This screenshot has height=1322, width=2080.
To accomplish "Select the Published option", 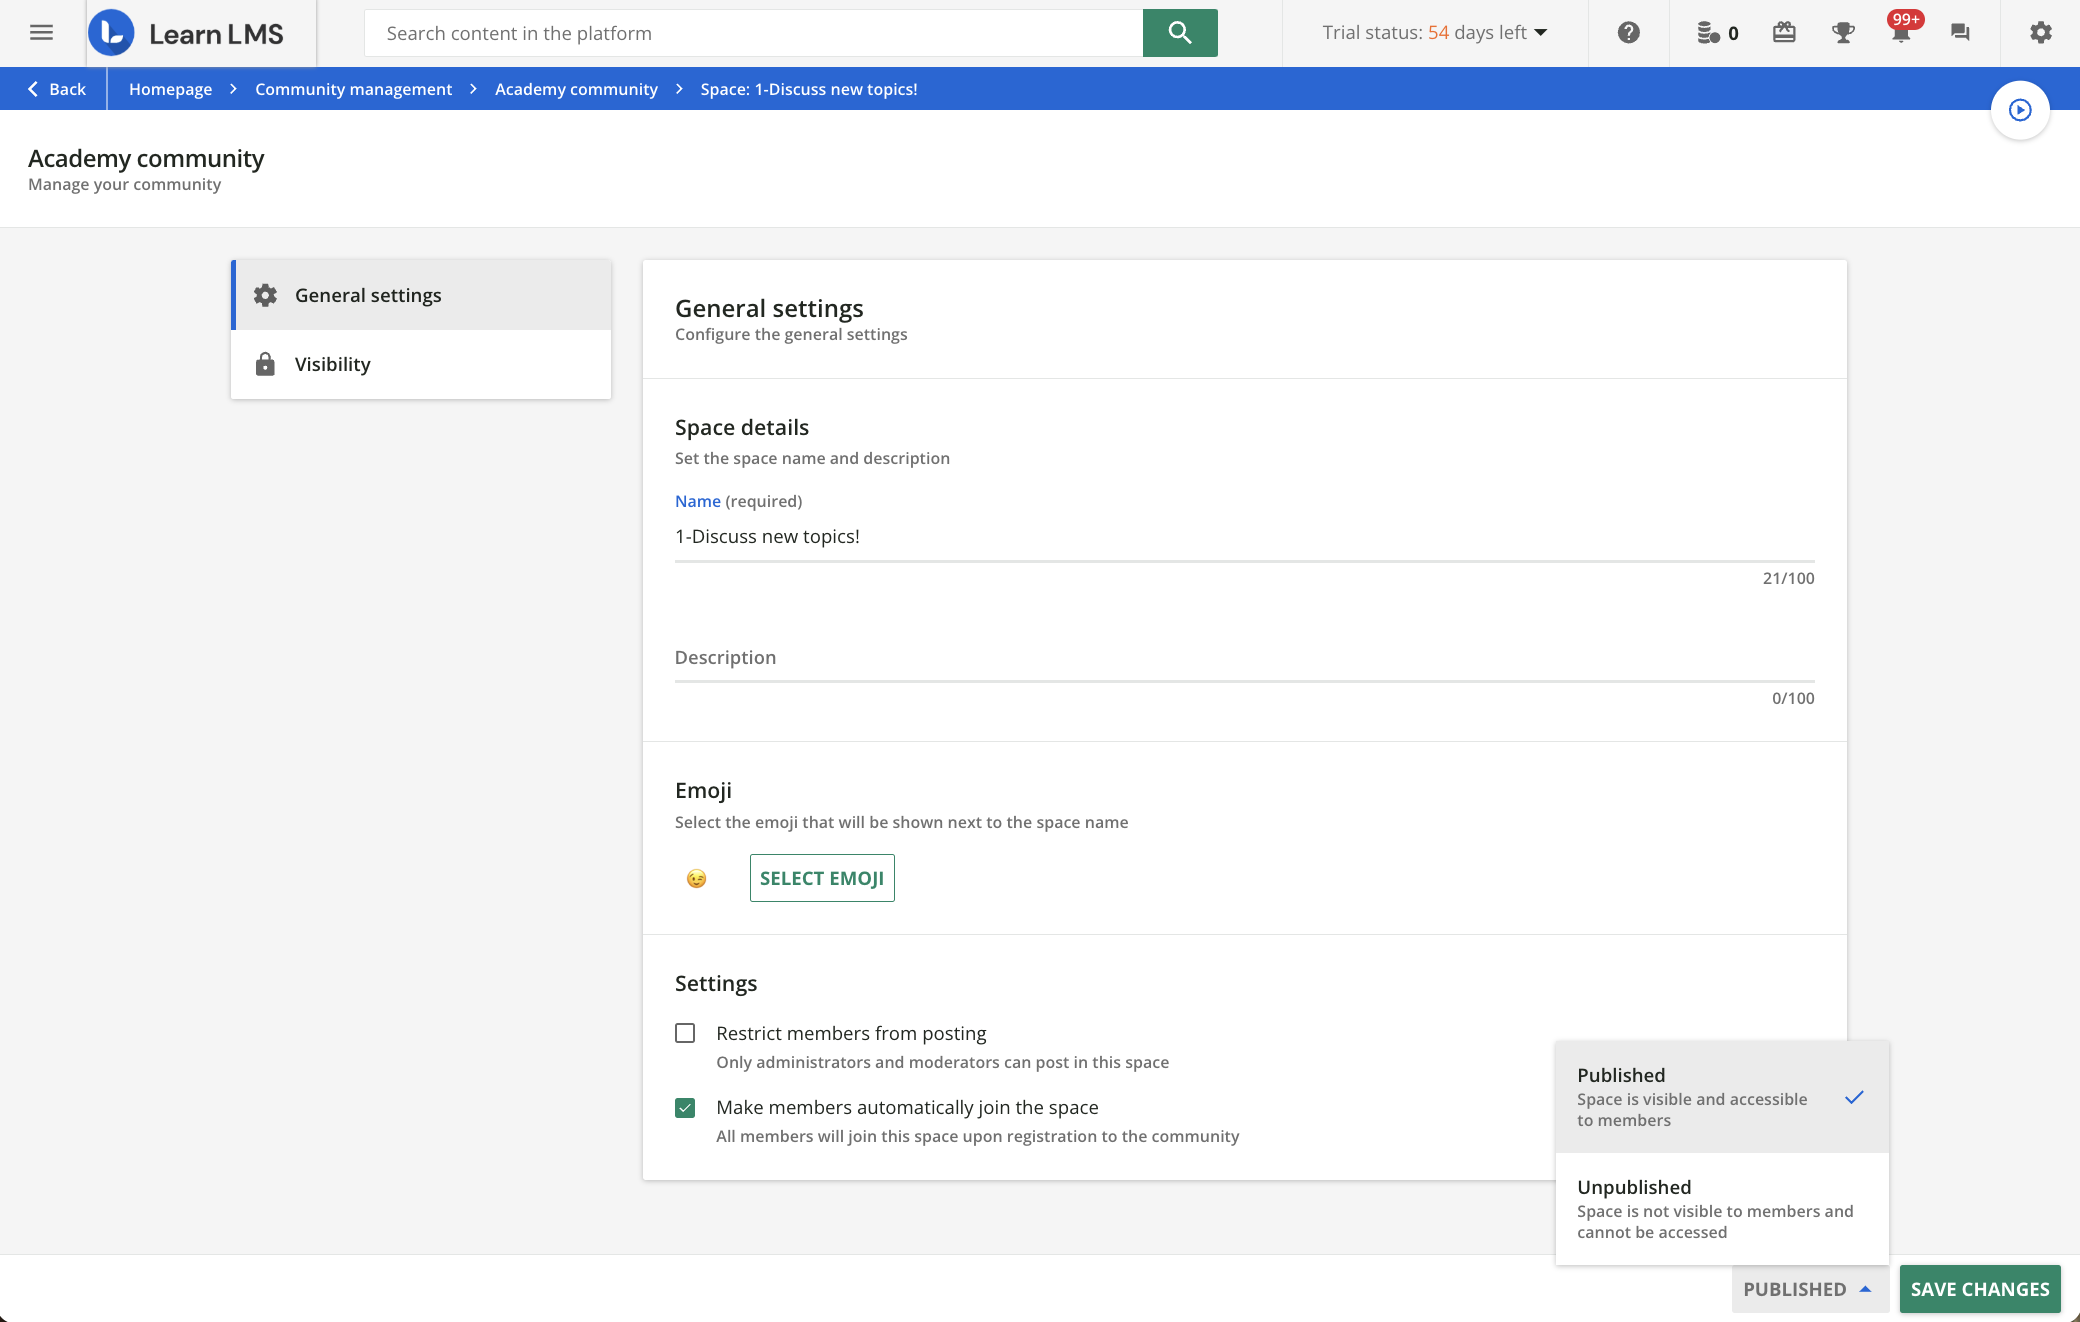I will pos(1722,1097).
